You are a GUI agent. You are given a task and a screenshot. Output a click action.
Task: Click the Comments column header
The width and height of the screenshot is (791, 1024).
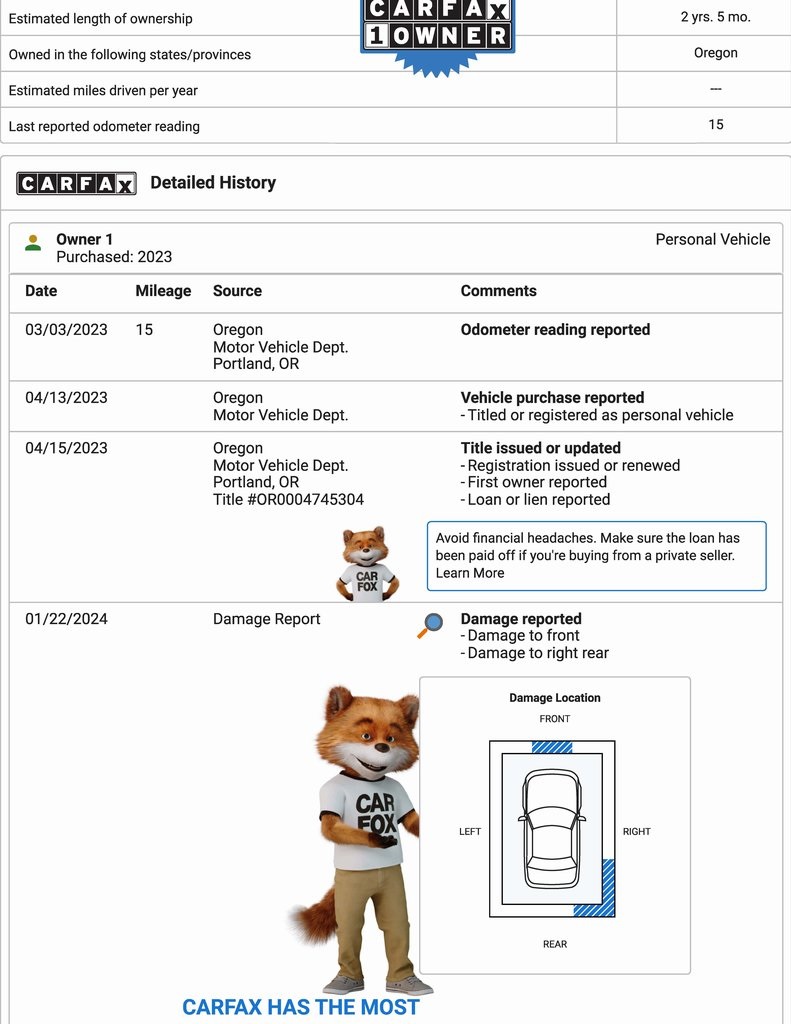point(498,291)
